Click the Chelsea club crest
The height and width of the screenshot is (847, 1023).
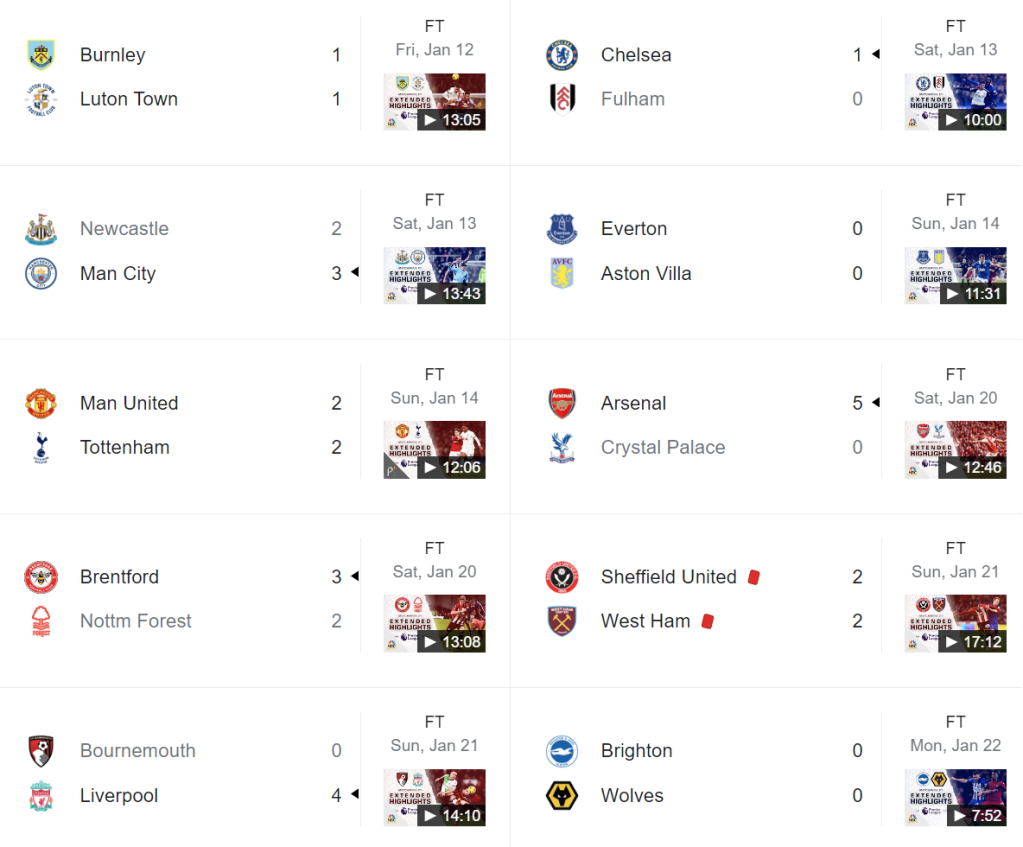(x=562, y=55)
